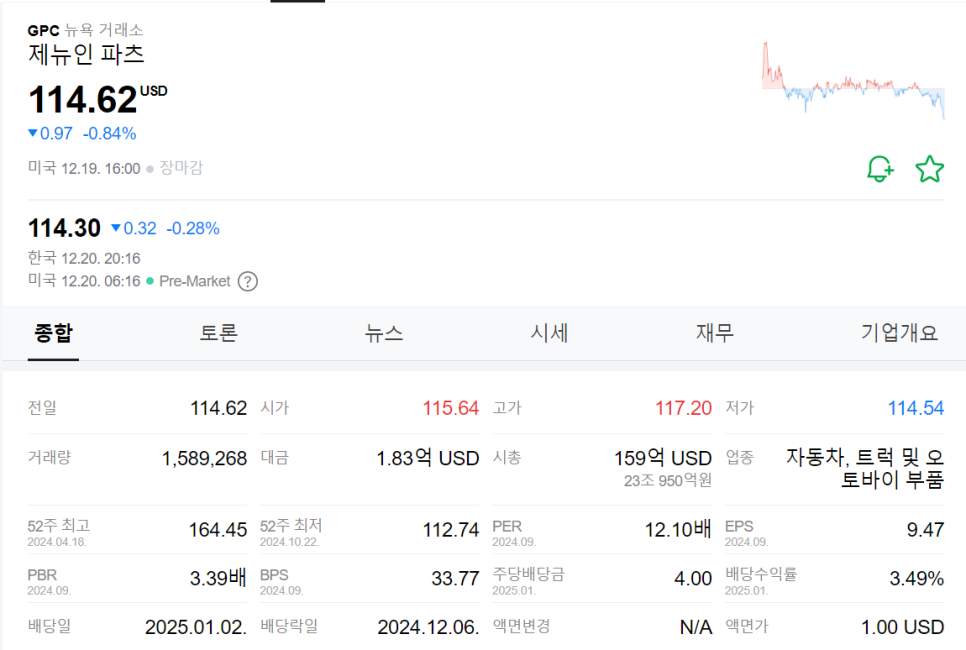Click the GPC ticker symbol
Screen dimensions: 966x650
coord(43,30)
